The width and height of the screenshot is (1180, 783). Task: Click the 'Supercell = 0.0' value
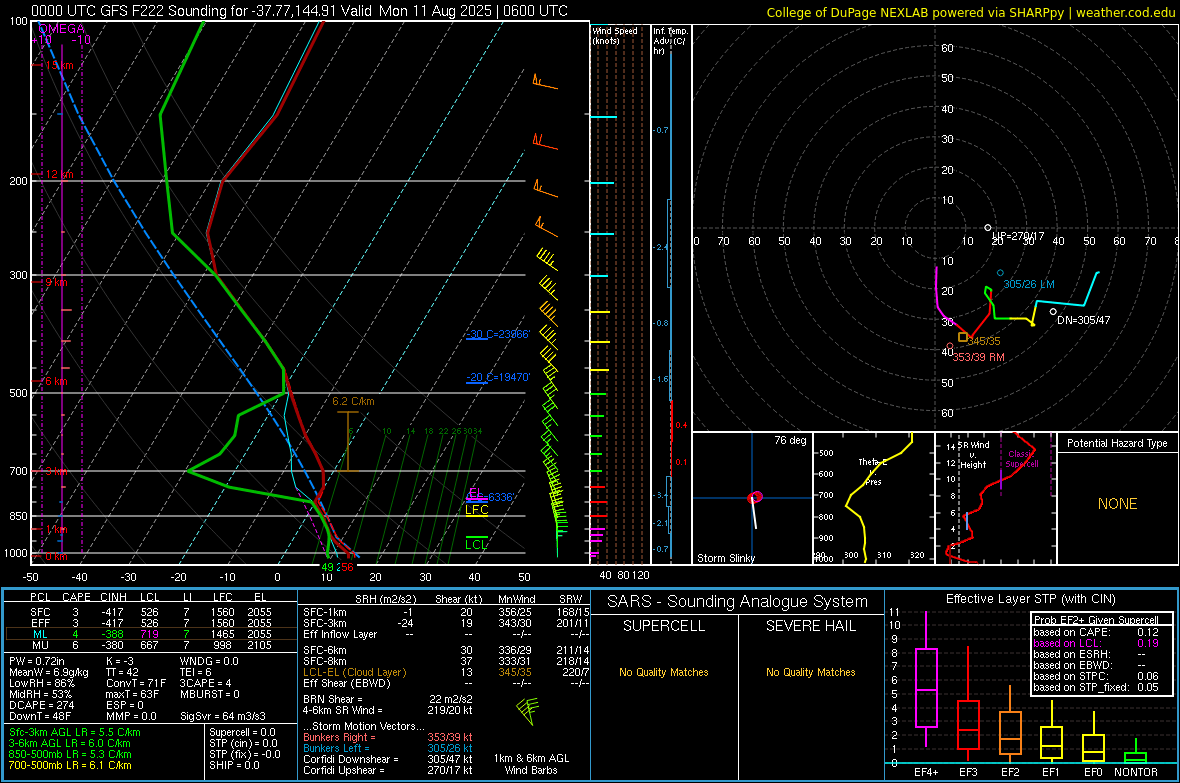pos(242,732)
